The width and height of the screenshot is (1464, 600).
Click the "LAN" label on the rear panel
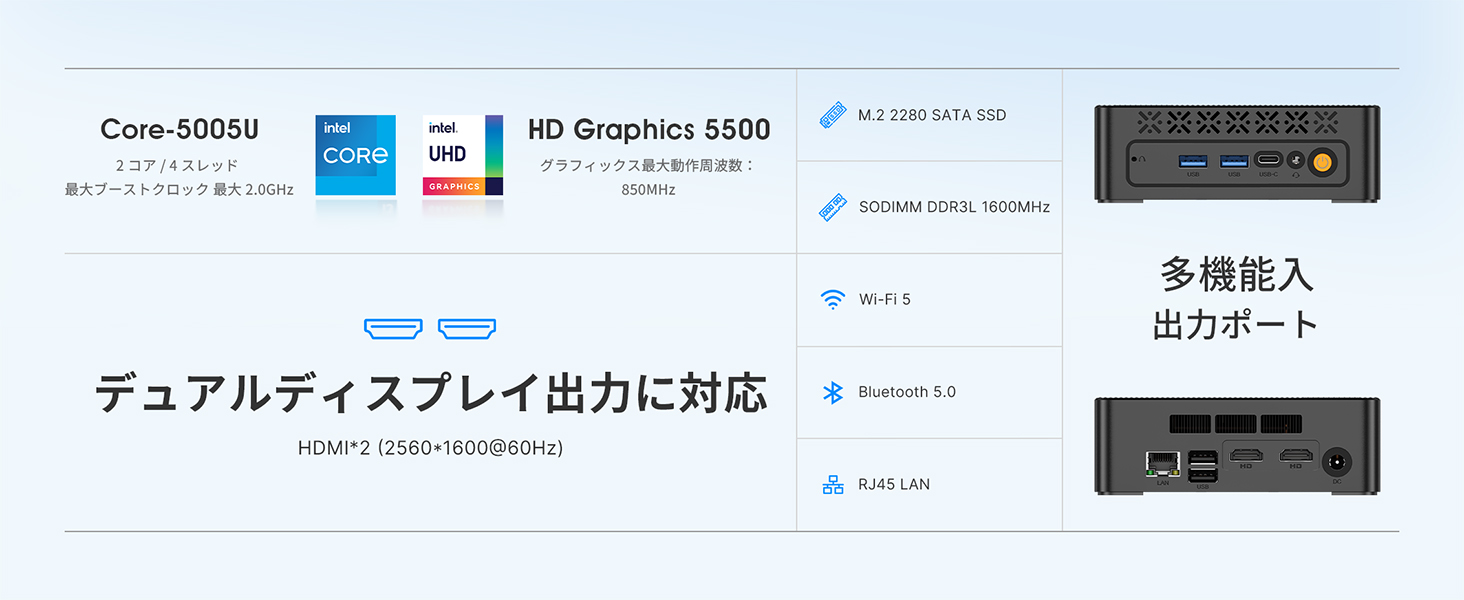1163,483
